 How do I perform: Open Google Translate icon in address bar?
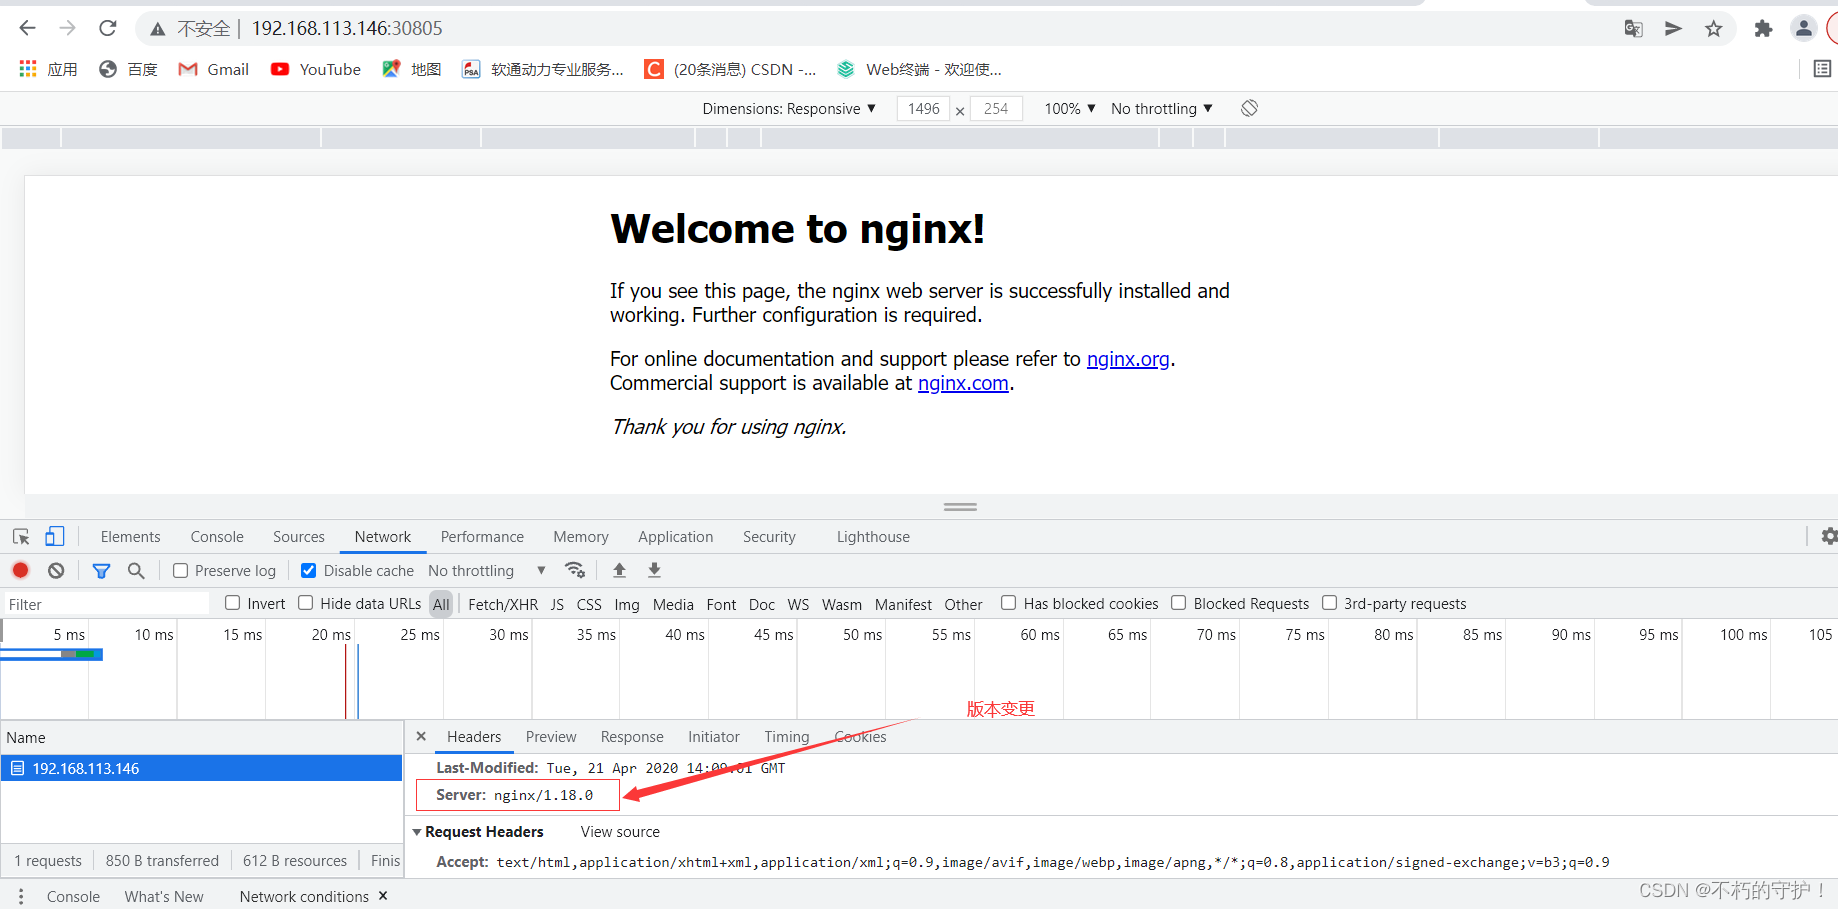(x=1634, y=29)
